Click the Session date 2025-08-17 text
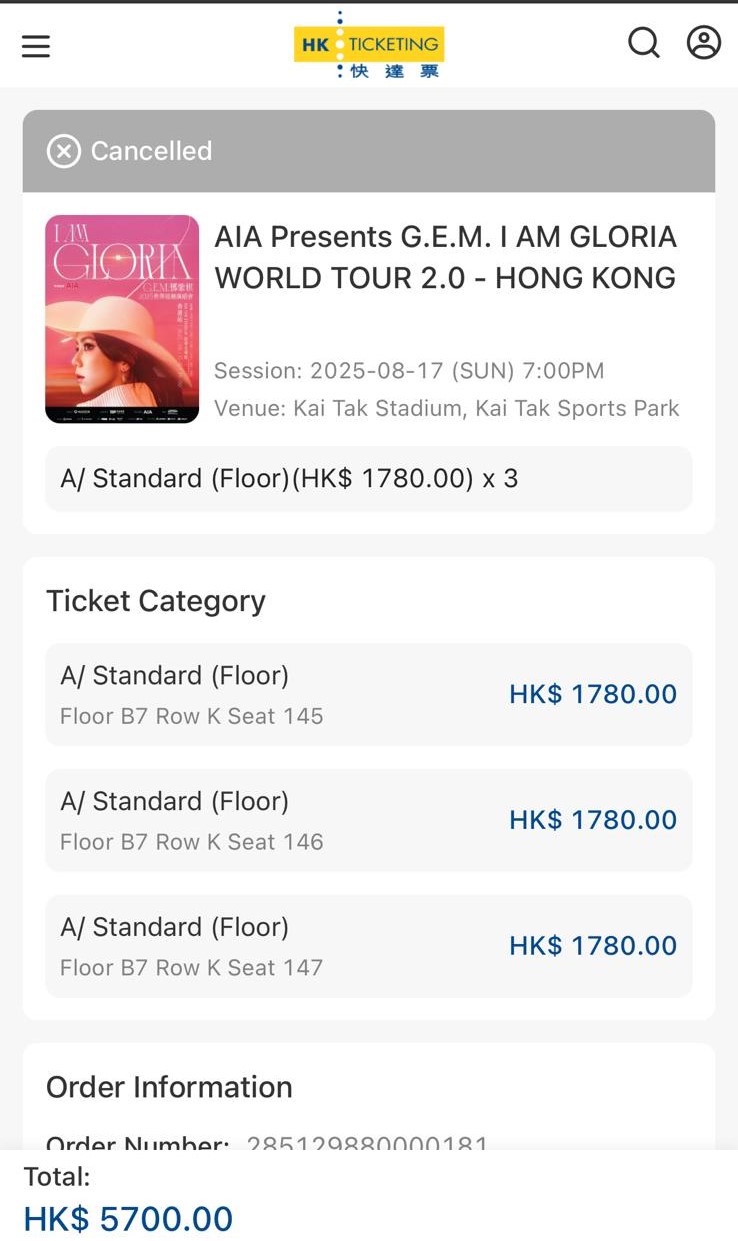Screen dimensions: 738x1241 coord(409,371)
